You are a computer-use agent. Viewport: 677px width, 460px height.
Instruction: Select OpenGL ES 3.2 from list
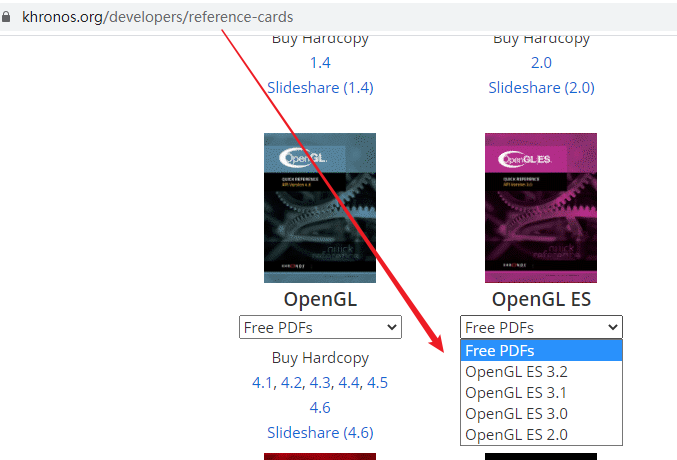click(x=541, y=371)
